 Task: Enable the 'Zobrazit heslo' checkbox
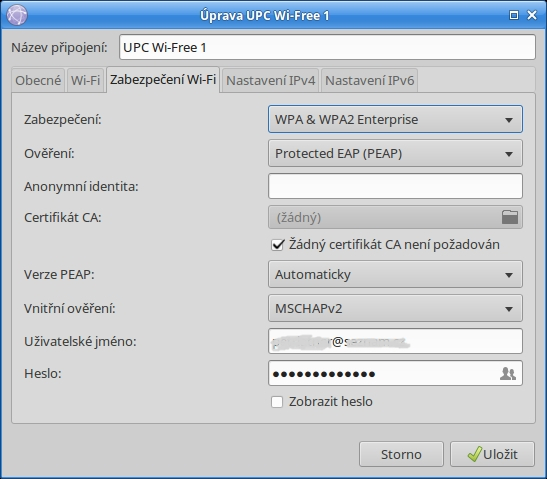click(x=277, y=402)
